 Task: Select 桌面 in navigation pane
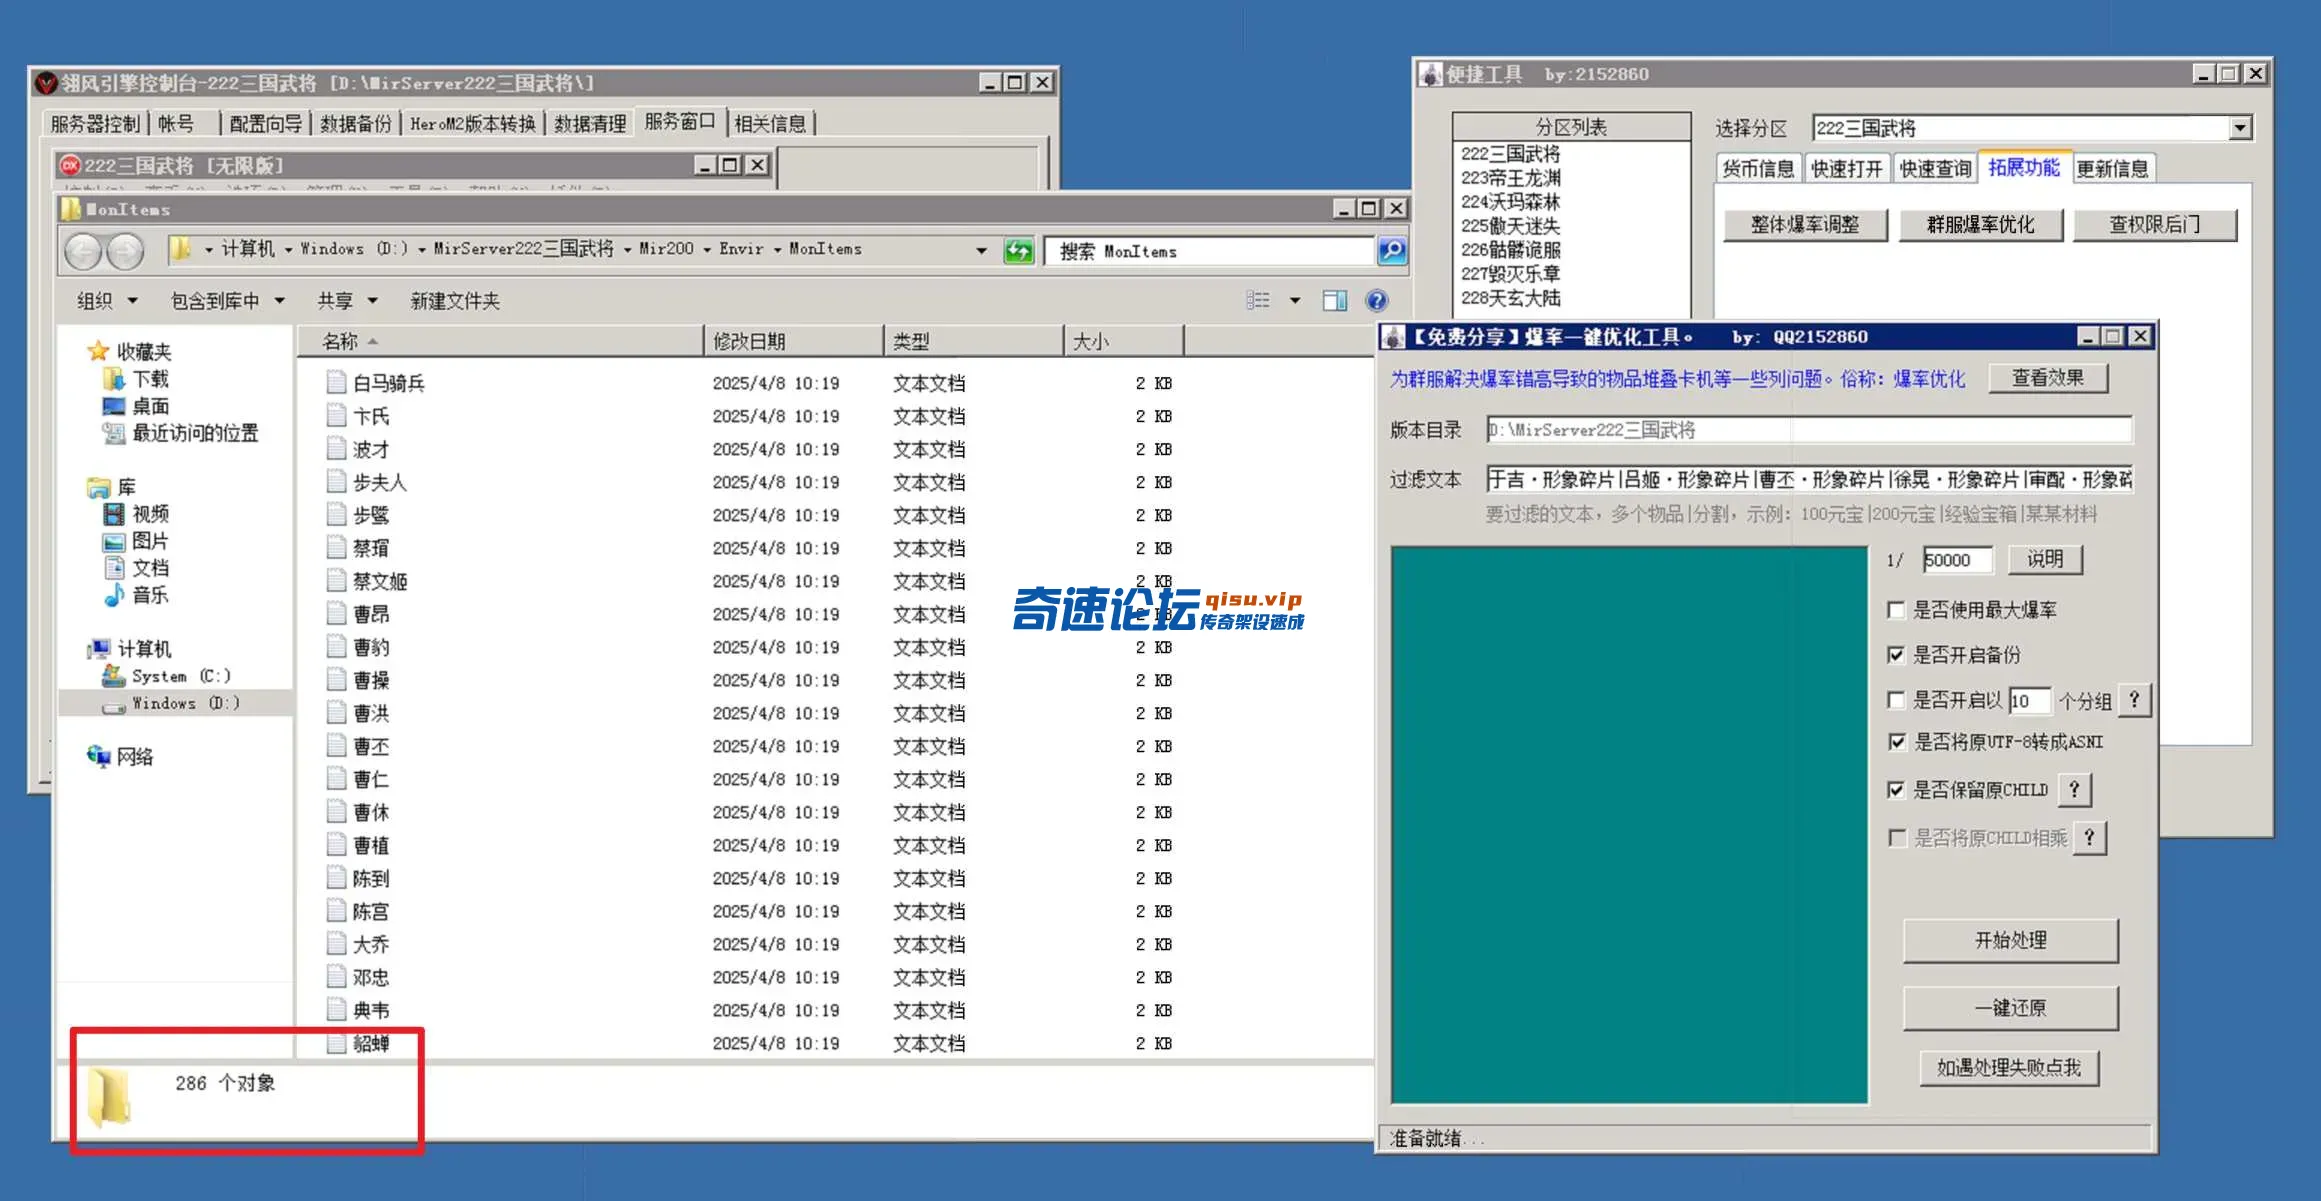point(137,406)
